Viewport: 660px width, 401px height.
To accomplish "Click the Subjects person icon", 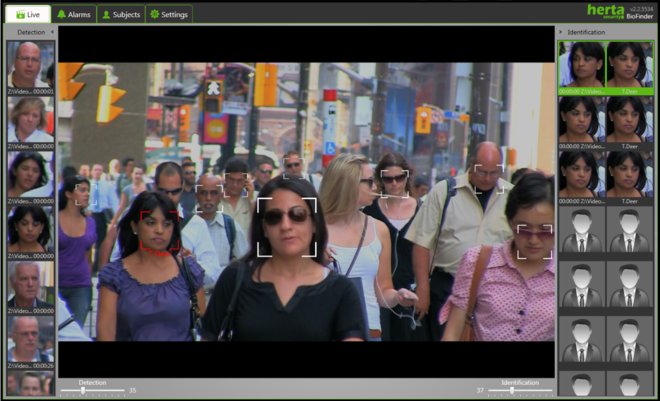I will 106,14.
